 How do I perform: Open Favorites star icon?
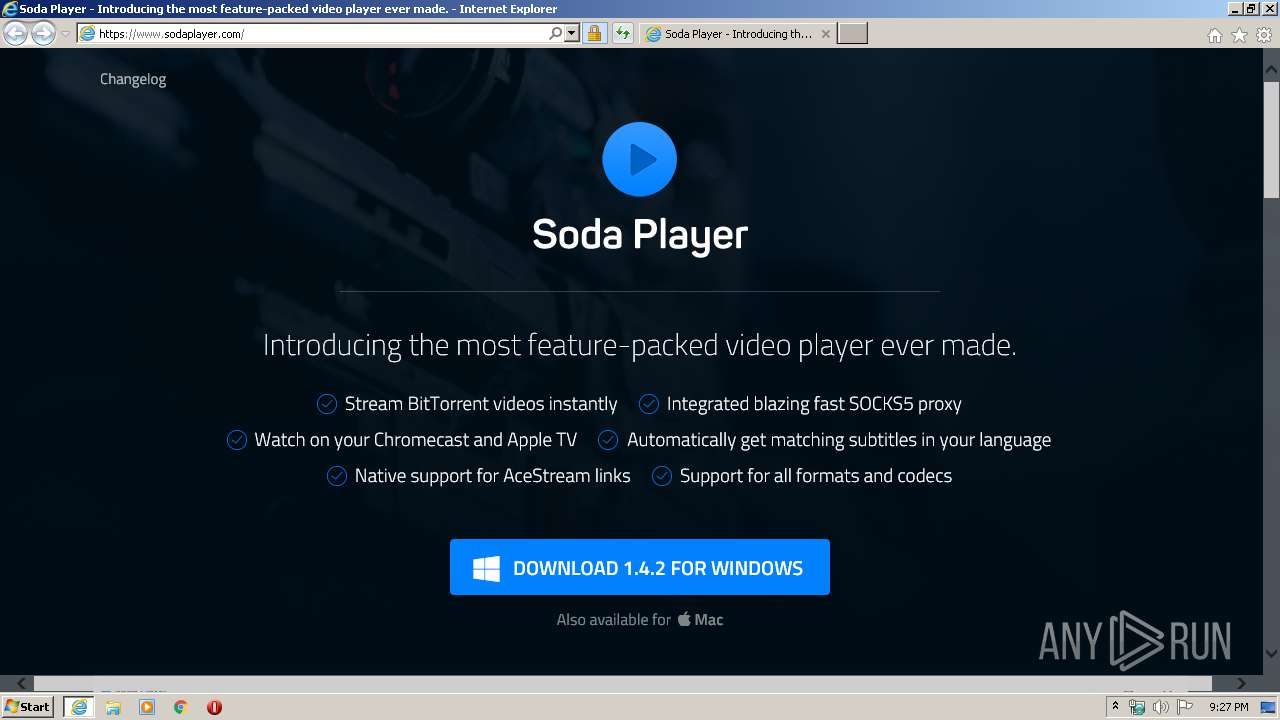(1239, 35)
